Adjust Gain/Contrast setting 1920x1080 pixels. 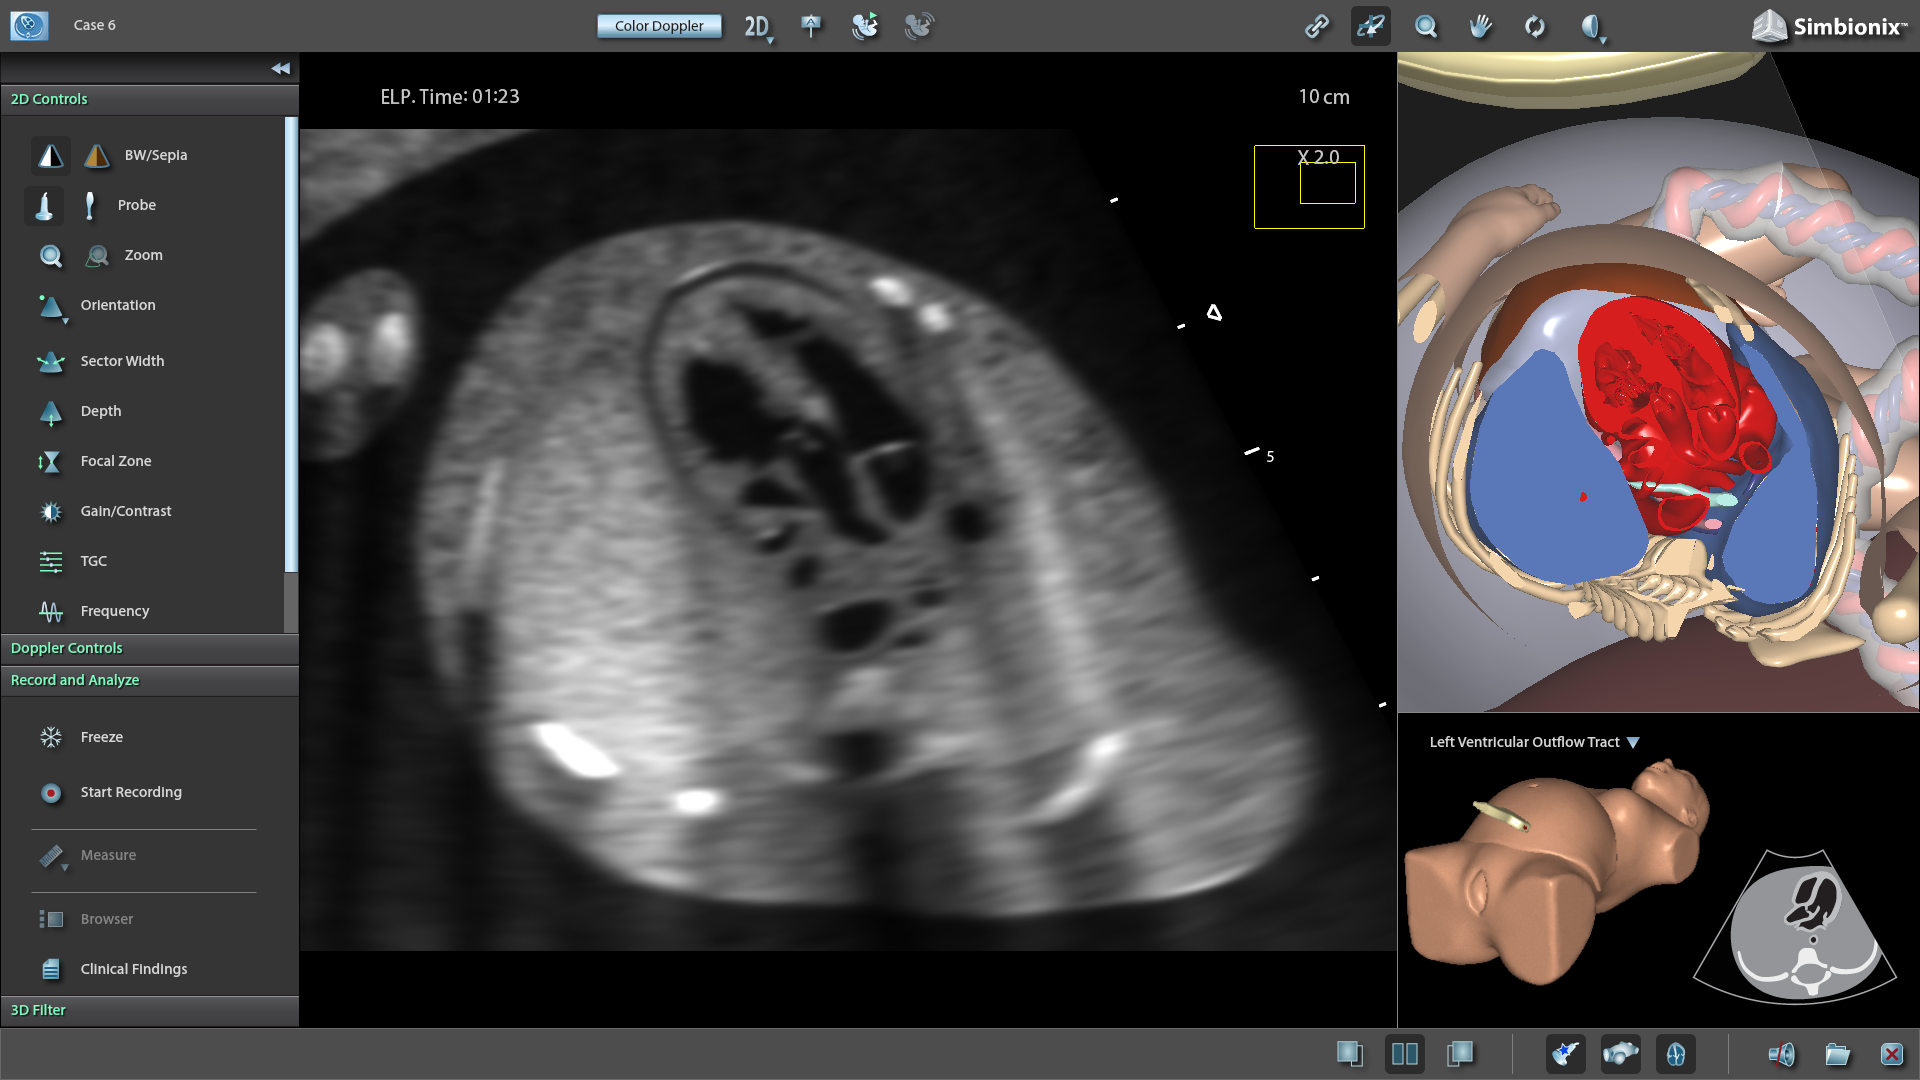(x=125, y=511)
